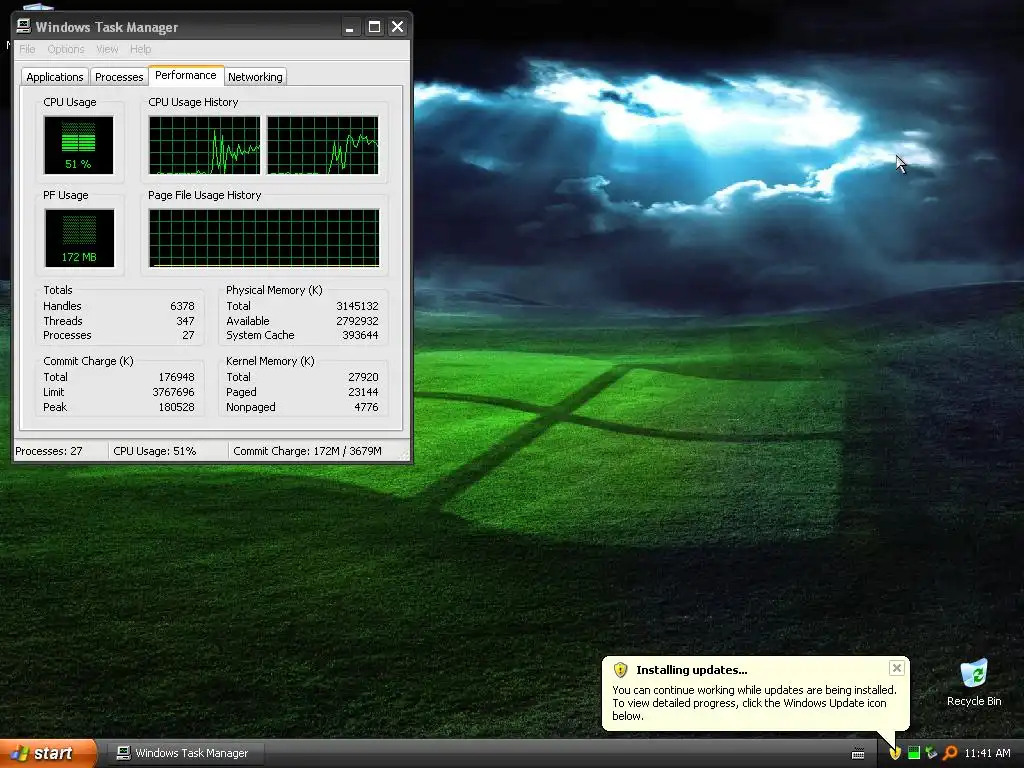1024x768 pixels.
Task: Click Commit Charge Limit value 3767696
Action: tap(173, 392)
